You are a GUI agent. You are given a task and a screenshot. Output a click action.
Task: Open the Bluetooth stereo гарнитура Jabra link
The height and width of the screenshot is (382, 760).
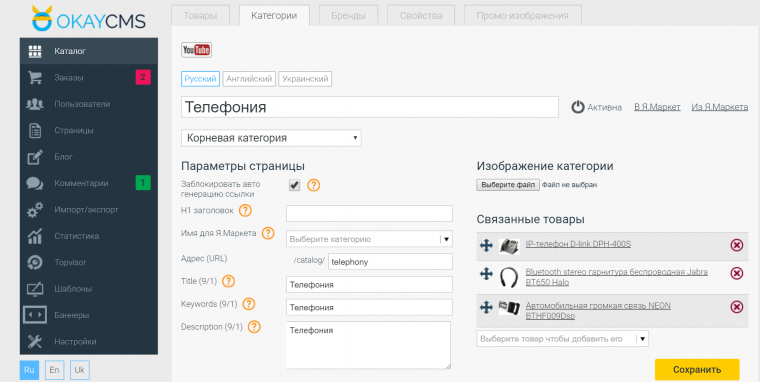pos(617,277)
